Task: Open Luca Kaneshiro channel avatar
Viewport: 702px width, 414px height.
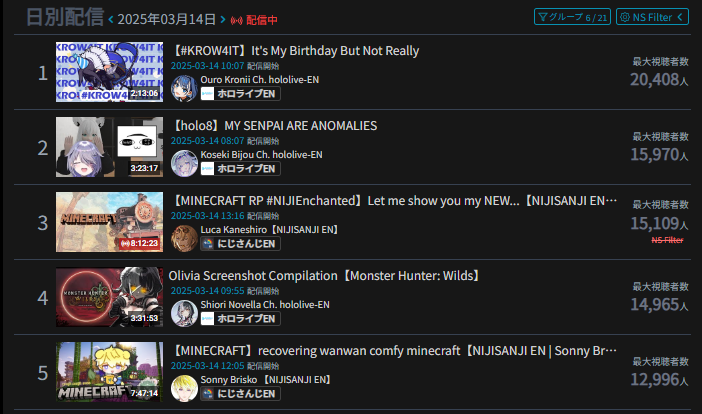Action: click(x=184, y=238)
